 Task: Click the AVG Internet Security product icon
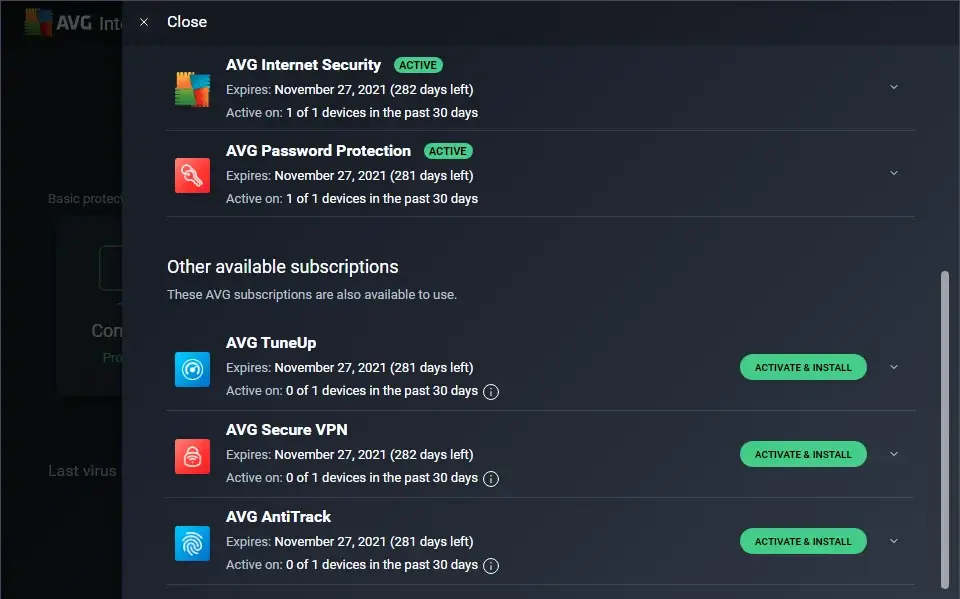pyautogui.click(x=192, y=87)
